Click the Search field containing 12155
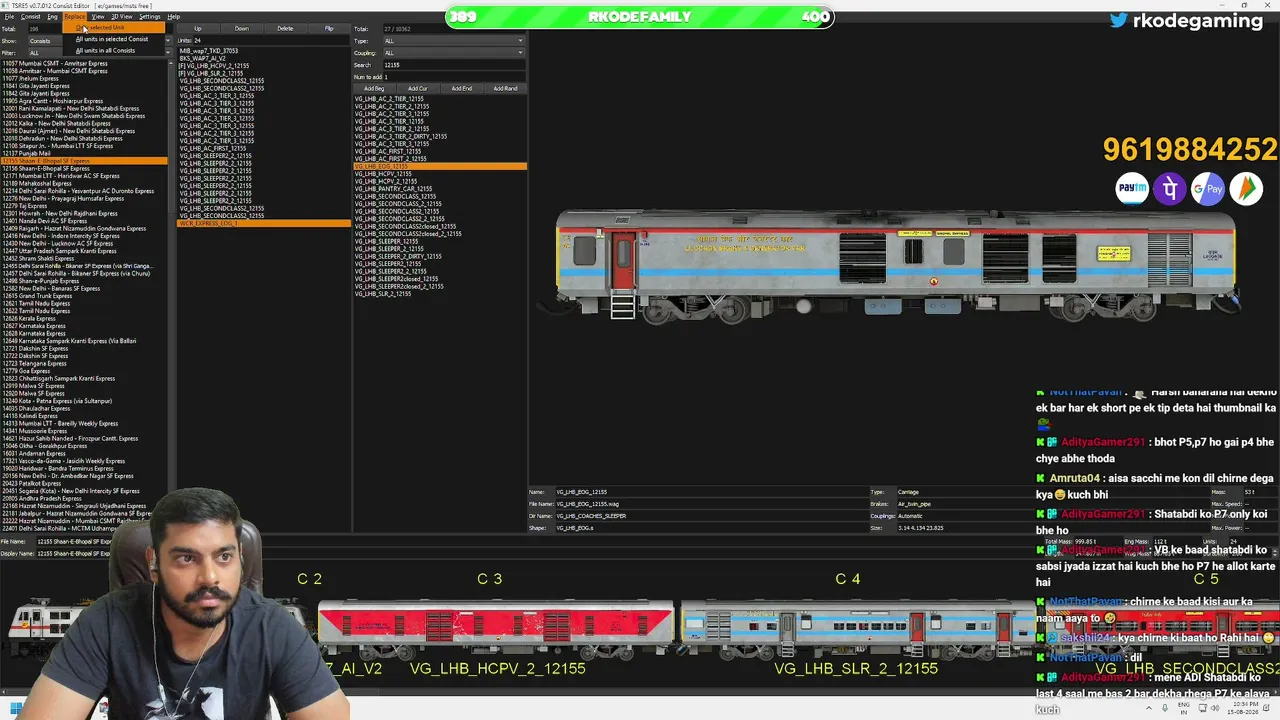This screenshot has width=1280, height=720. (x=454, y=65)
